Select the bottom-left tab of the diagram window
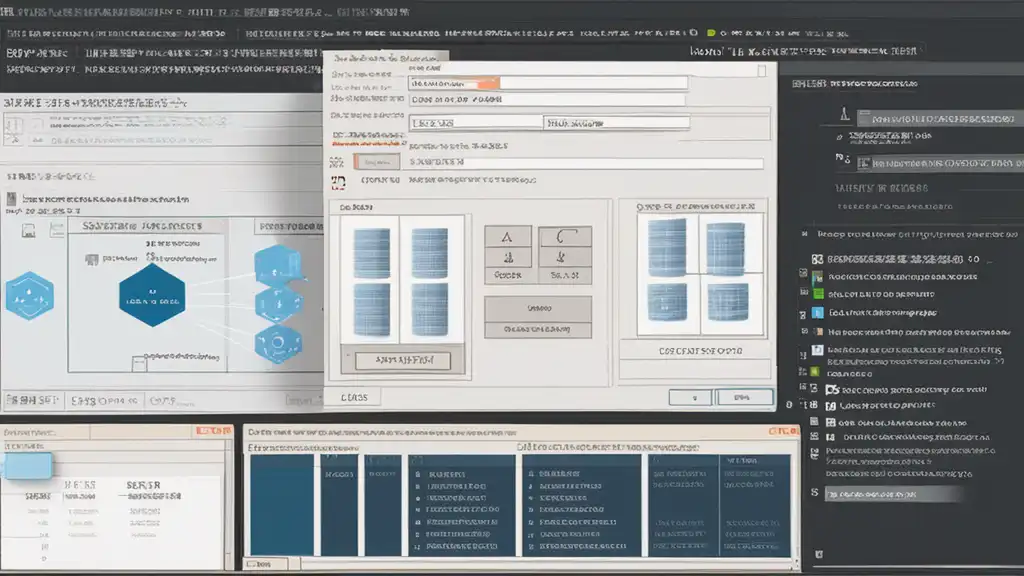This screenshot has height=576, width=1024. (x=30, y=400)
